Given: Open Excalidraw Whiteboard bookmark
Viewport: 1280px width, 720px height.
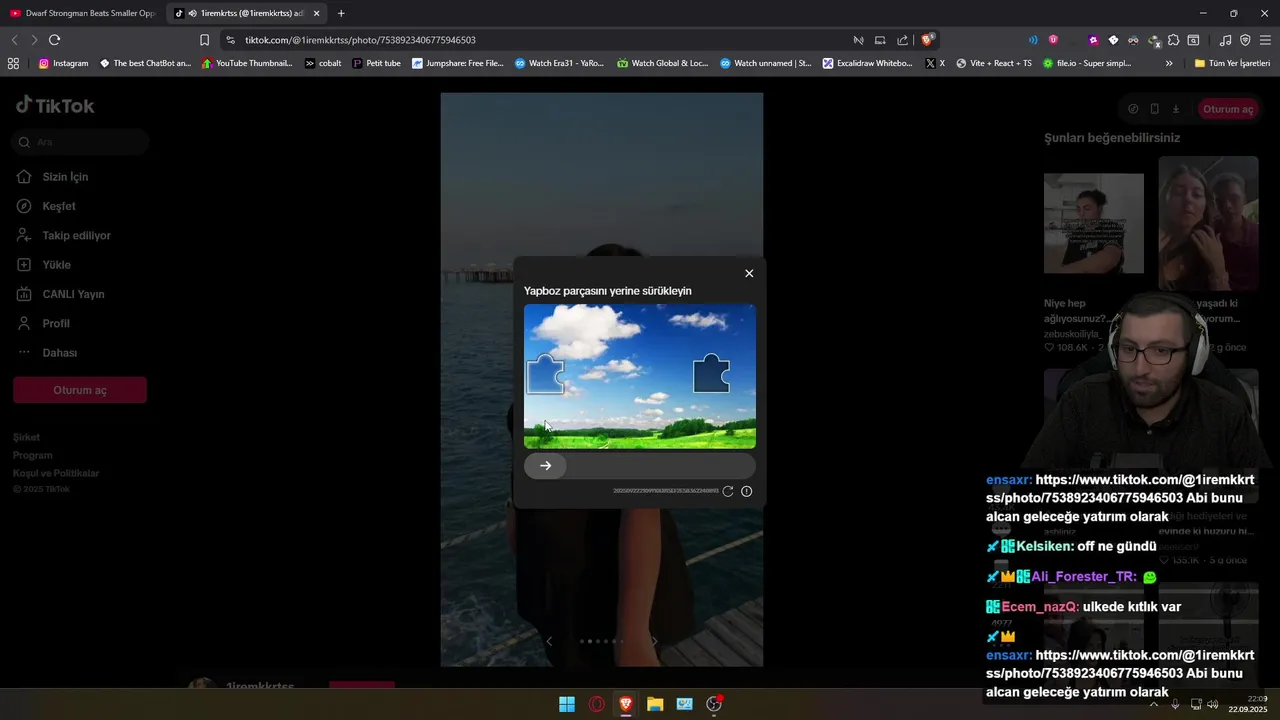Looking at the screenshot, I should [x=867, y=63].
